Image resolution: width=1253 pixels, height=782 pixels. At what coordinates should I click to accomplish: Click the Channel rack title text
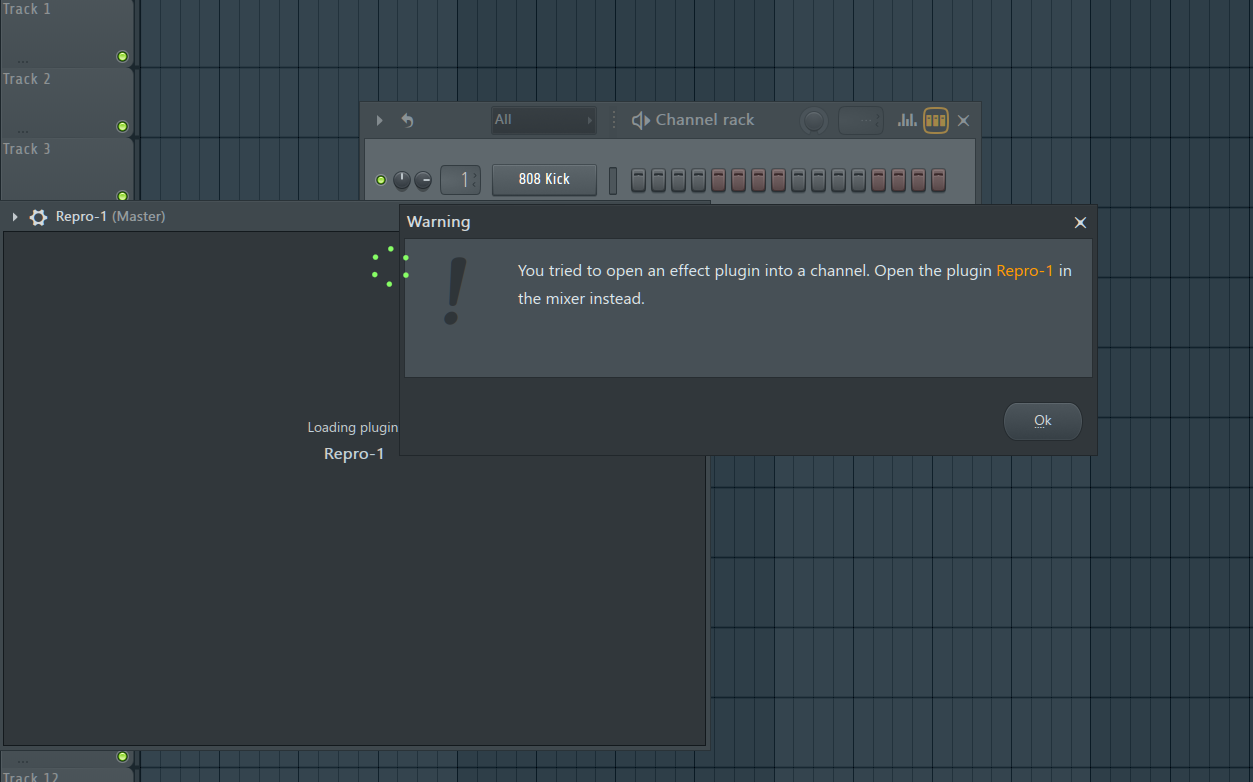(x=705, y=120)
